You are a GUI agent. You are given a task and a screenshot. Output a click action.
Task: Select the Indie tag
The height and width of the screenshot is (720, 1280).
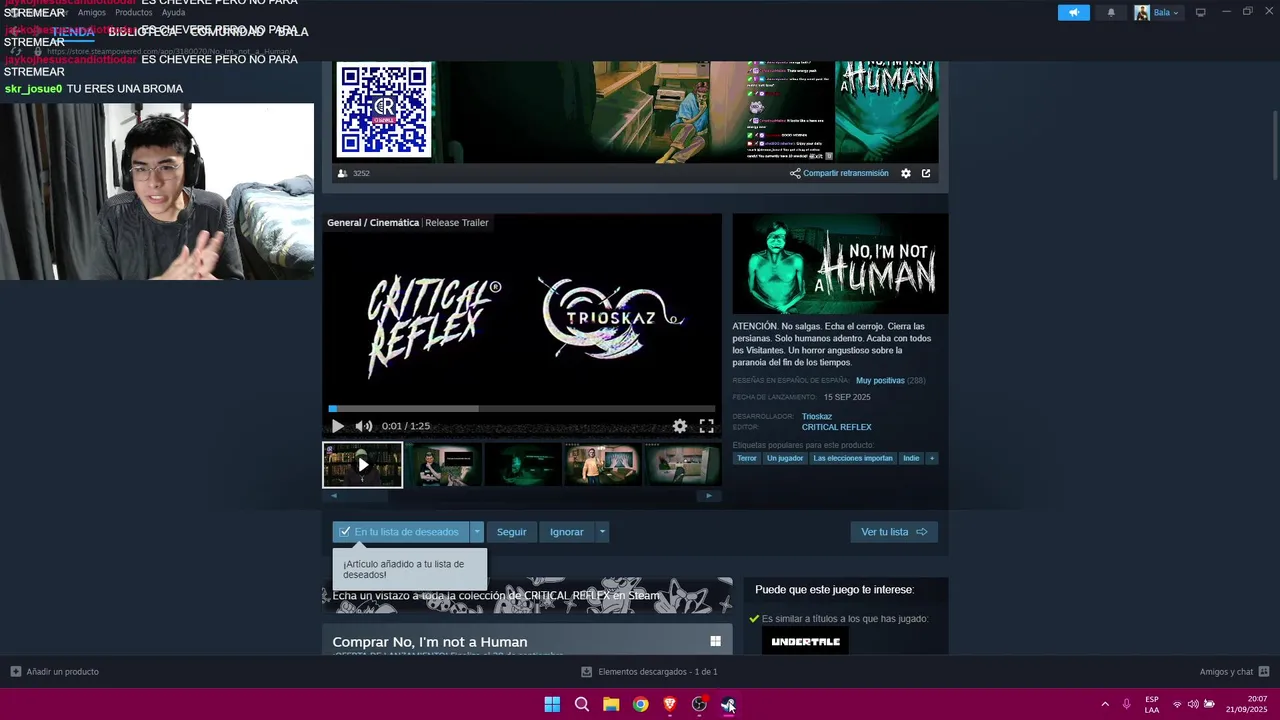tap(911, 459)
